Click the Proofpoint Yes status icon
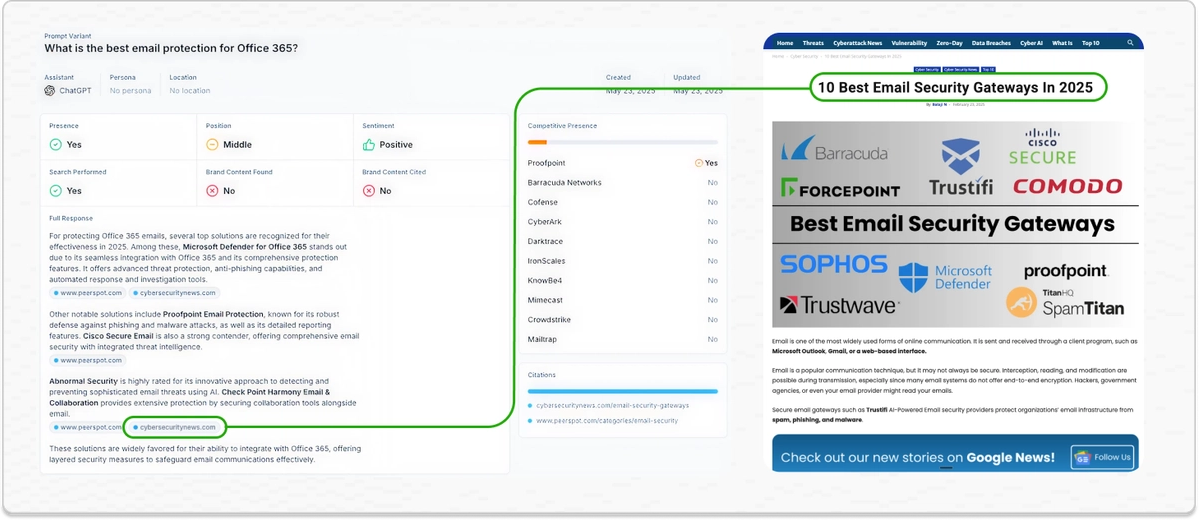The image size is (1199, 520). pyautogui.click(x=698, y=163)
